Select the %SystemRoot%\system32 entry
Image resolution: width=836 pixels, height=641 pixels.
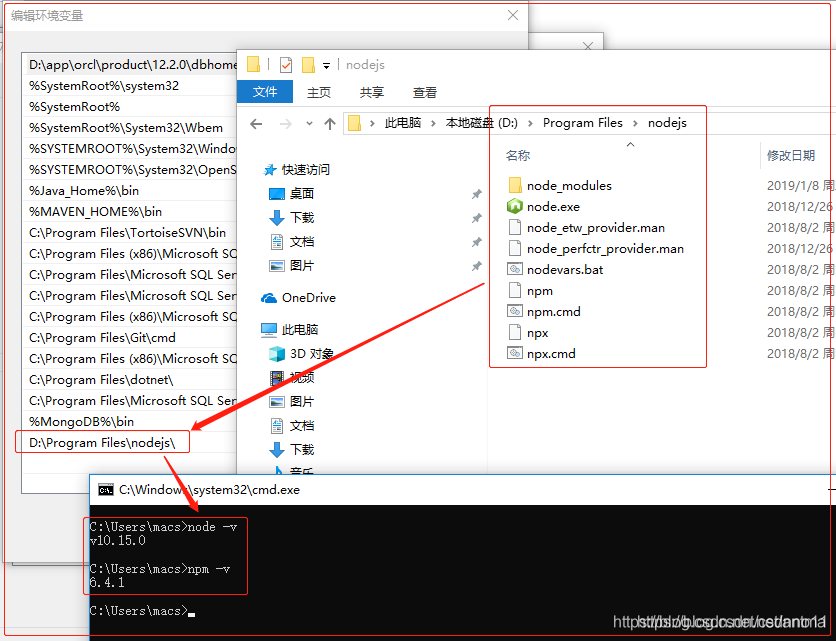[130, 85]
